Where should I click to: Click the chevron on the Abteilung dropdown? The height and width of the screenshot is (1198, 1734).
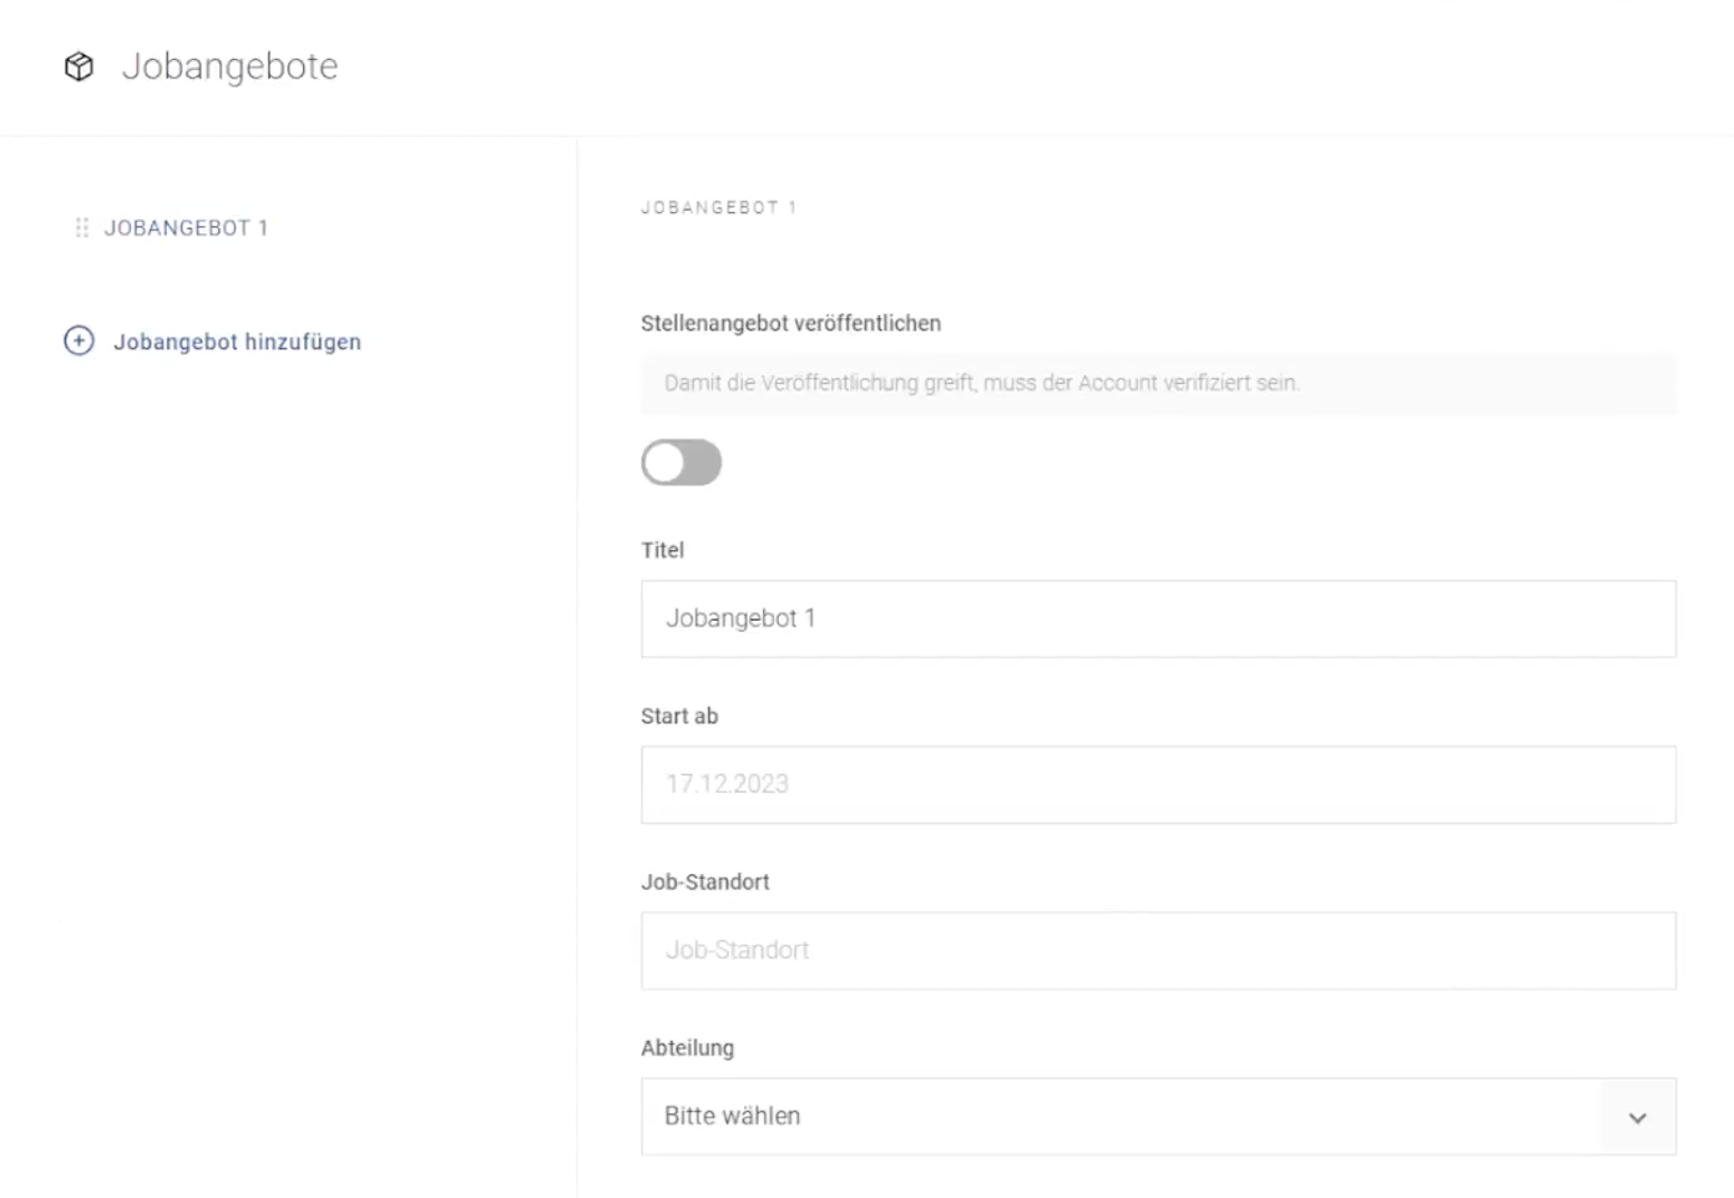1636,1117
